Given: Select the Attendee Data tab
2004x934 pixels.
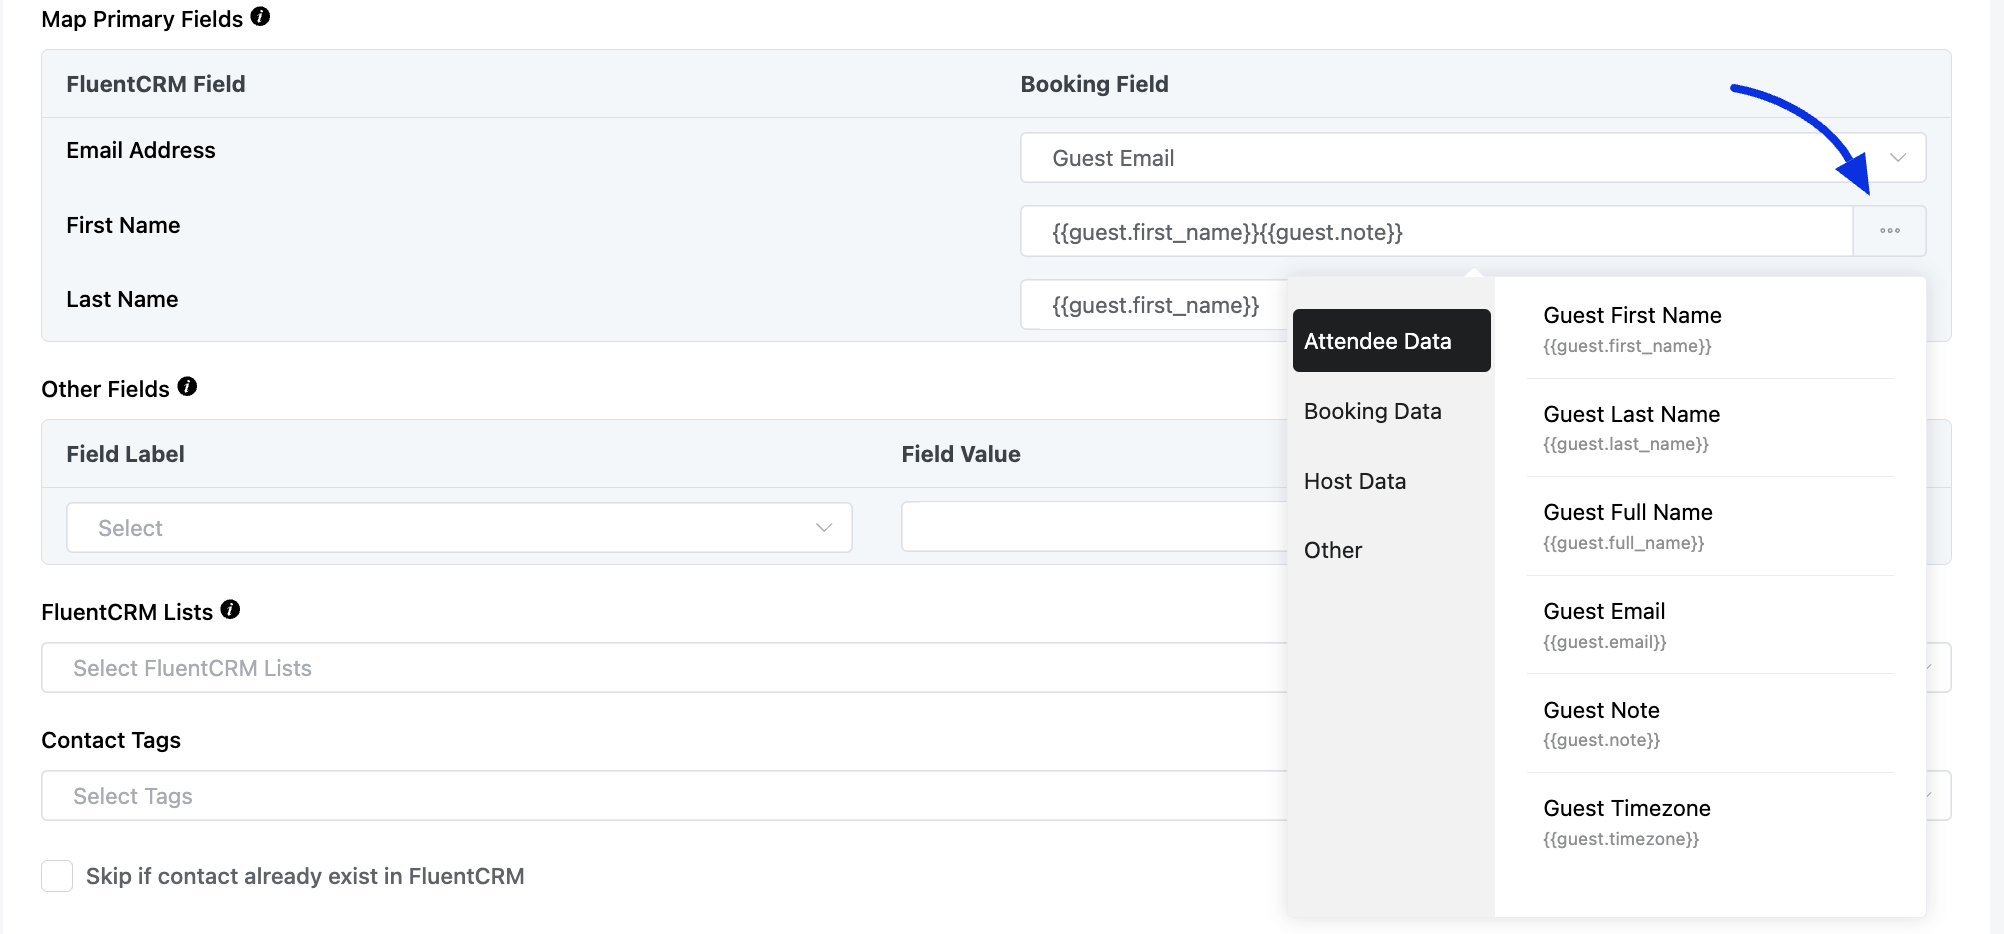Looking at the screenshot, I should (x=1378, y=340).
